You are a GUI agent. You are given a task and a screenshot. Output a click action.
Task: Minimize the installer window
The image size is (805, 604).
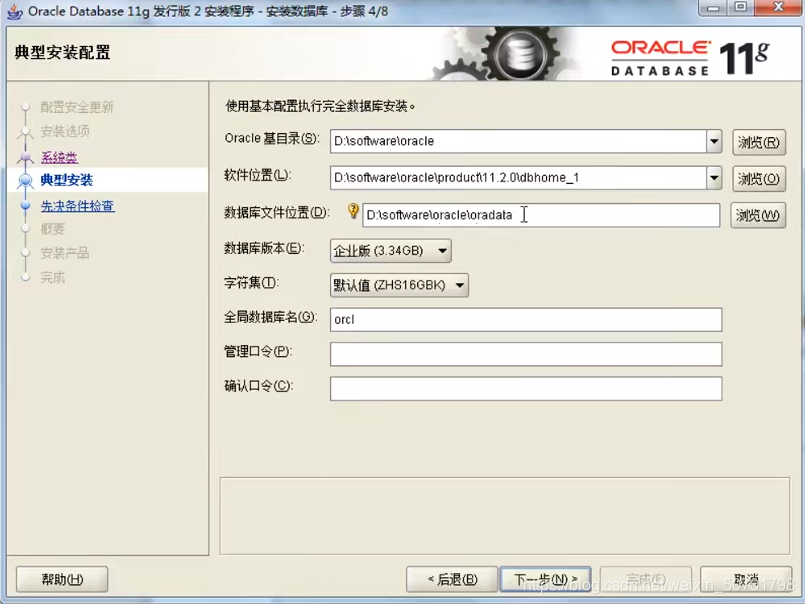[x=713, y=8]
